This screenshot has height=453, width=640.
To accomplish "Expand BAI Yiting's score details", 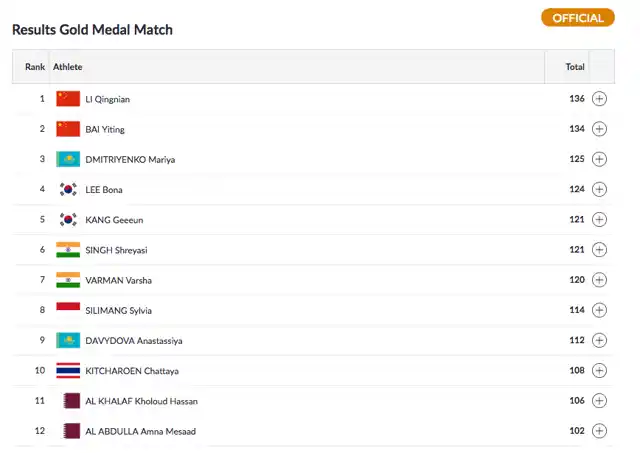I will point(599,129).
